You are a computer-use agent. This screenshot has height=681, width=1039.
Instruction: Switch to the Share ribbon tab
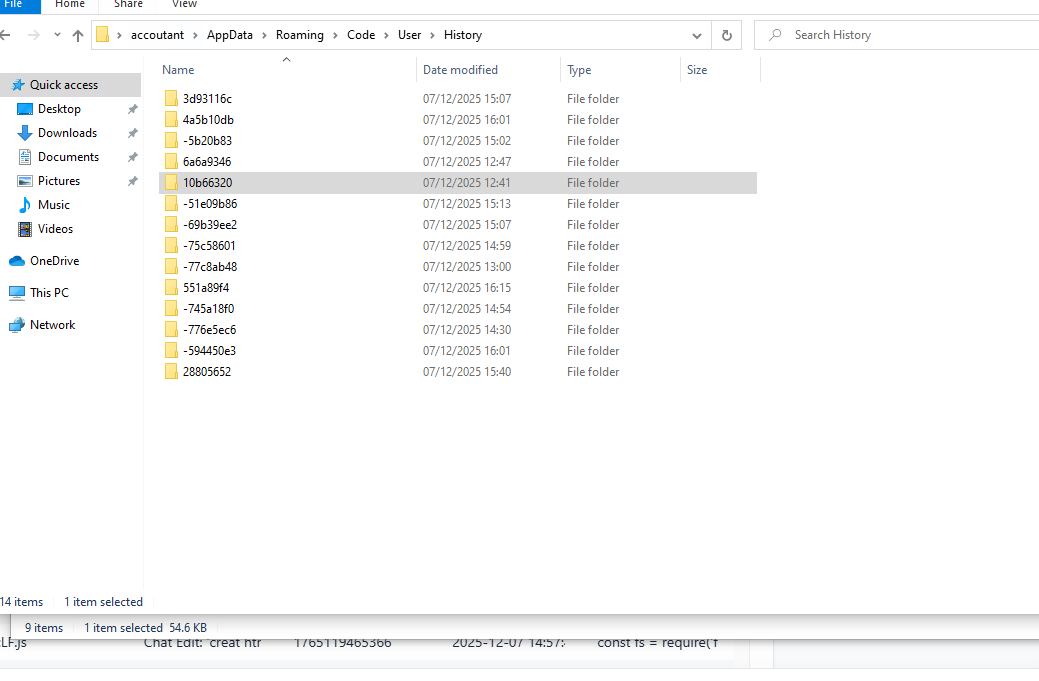[128, 5]
